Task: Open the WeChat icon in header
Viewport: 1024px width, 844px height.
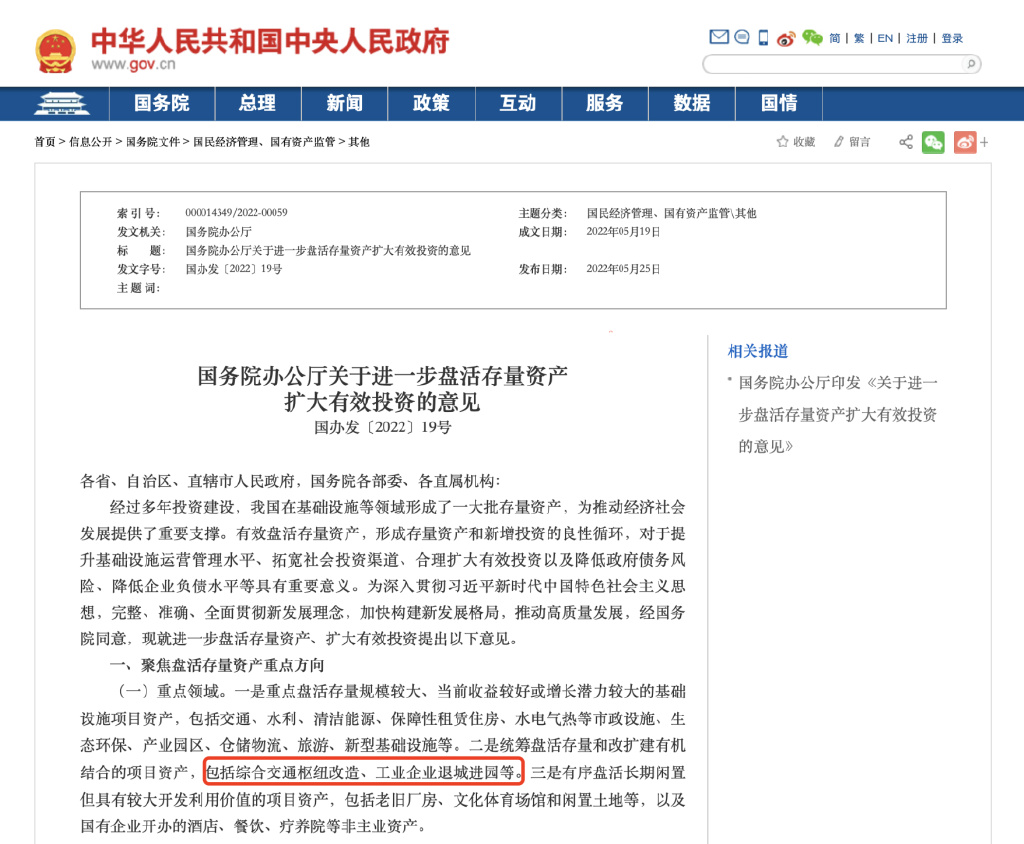Action: pyautogui.click(x=812, y=37)
